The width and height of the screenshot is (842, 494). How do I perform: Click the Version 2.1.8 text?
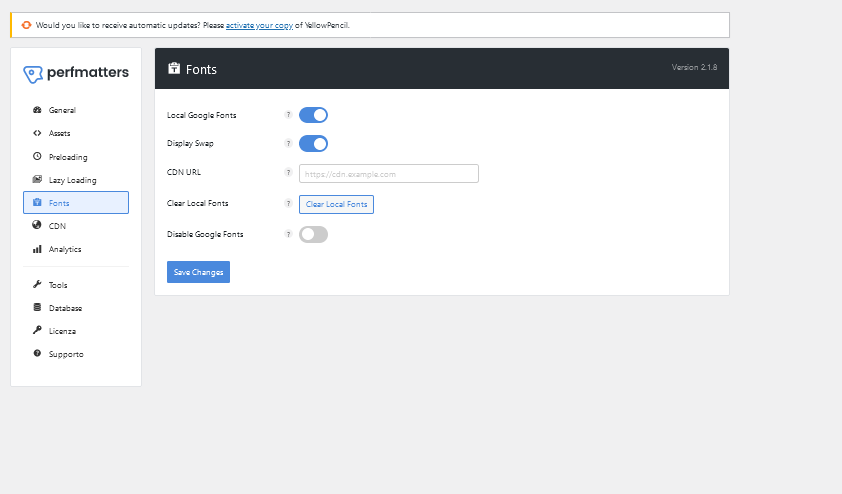[x=694, y=67]
